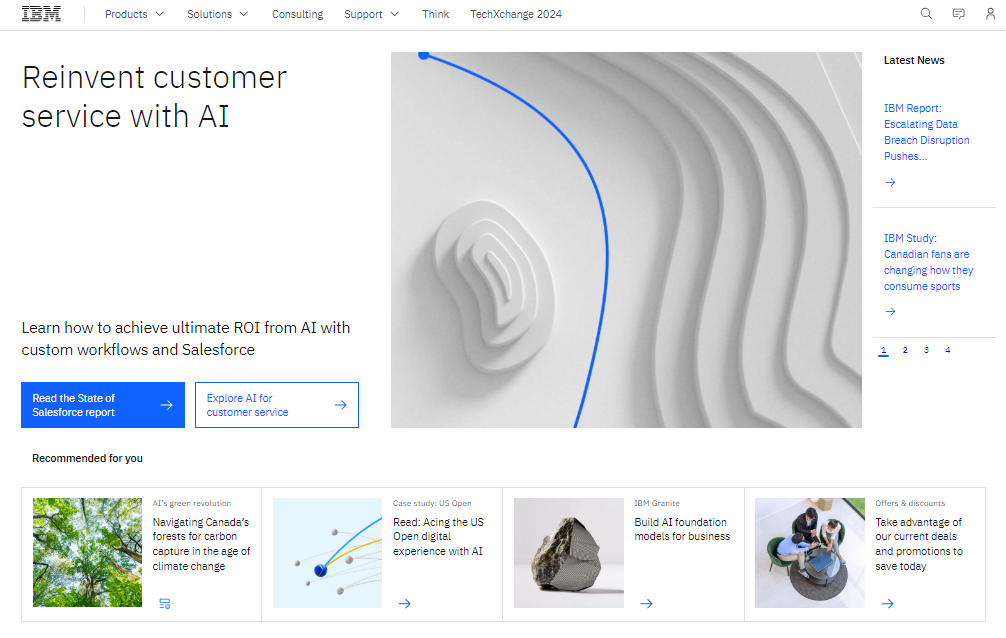Click arrow under IBM Report data breach news
The height and width of the screenshot is (638, 1006).
890,182
